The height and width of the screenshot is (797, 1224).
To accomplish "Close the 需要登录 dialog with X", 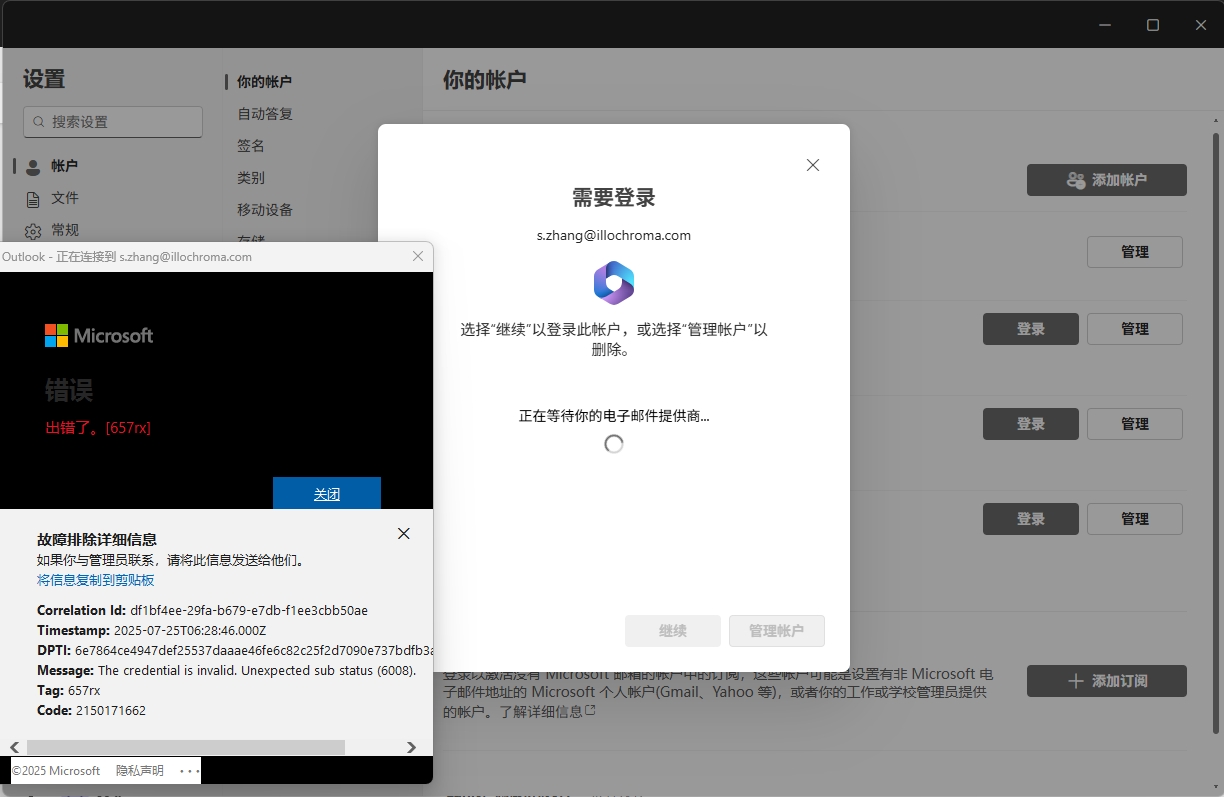I will tap(813, 165).
